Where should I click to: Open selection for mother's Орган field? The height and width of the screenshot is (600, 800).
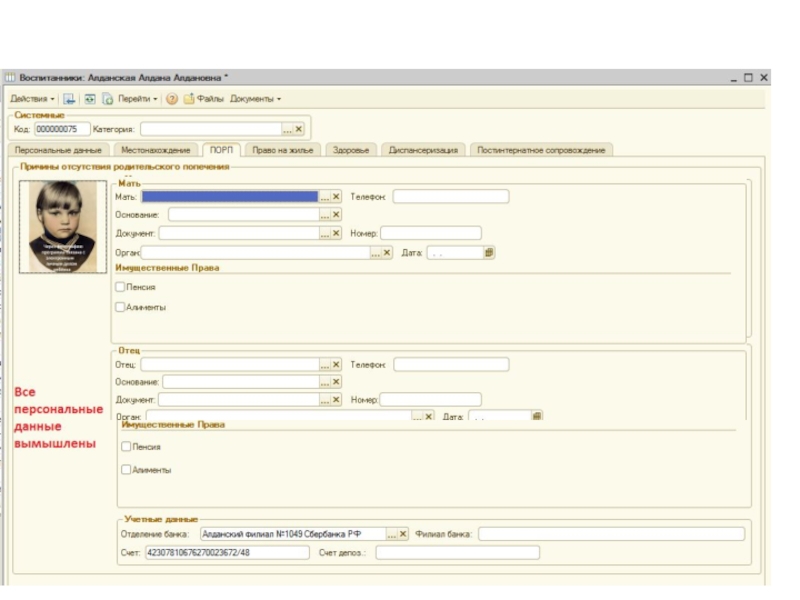376,253
